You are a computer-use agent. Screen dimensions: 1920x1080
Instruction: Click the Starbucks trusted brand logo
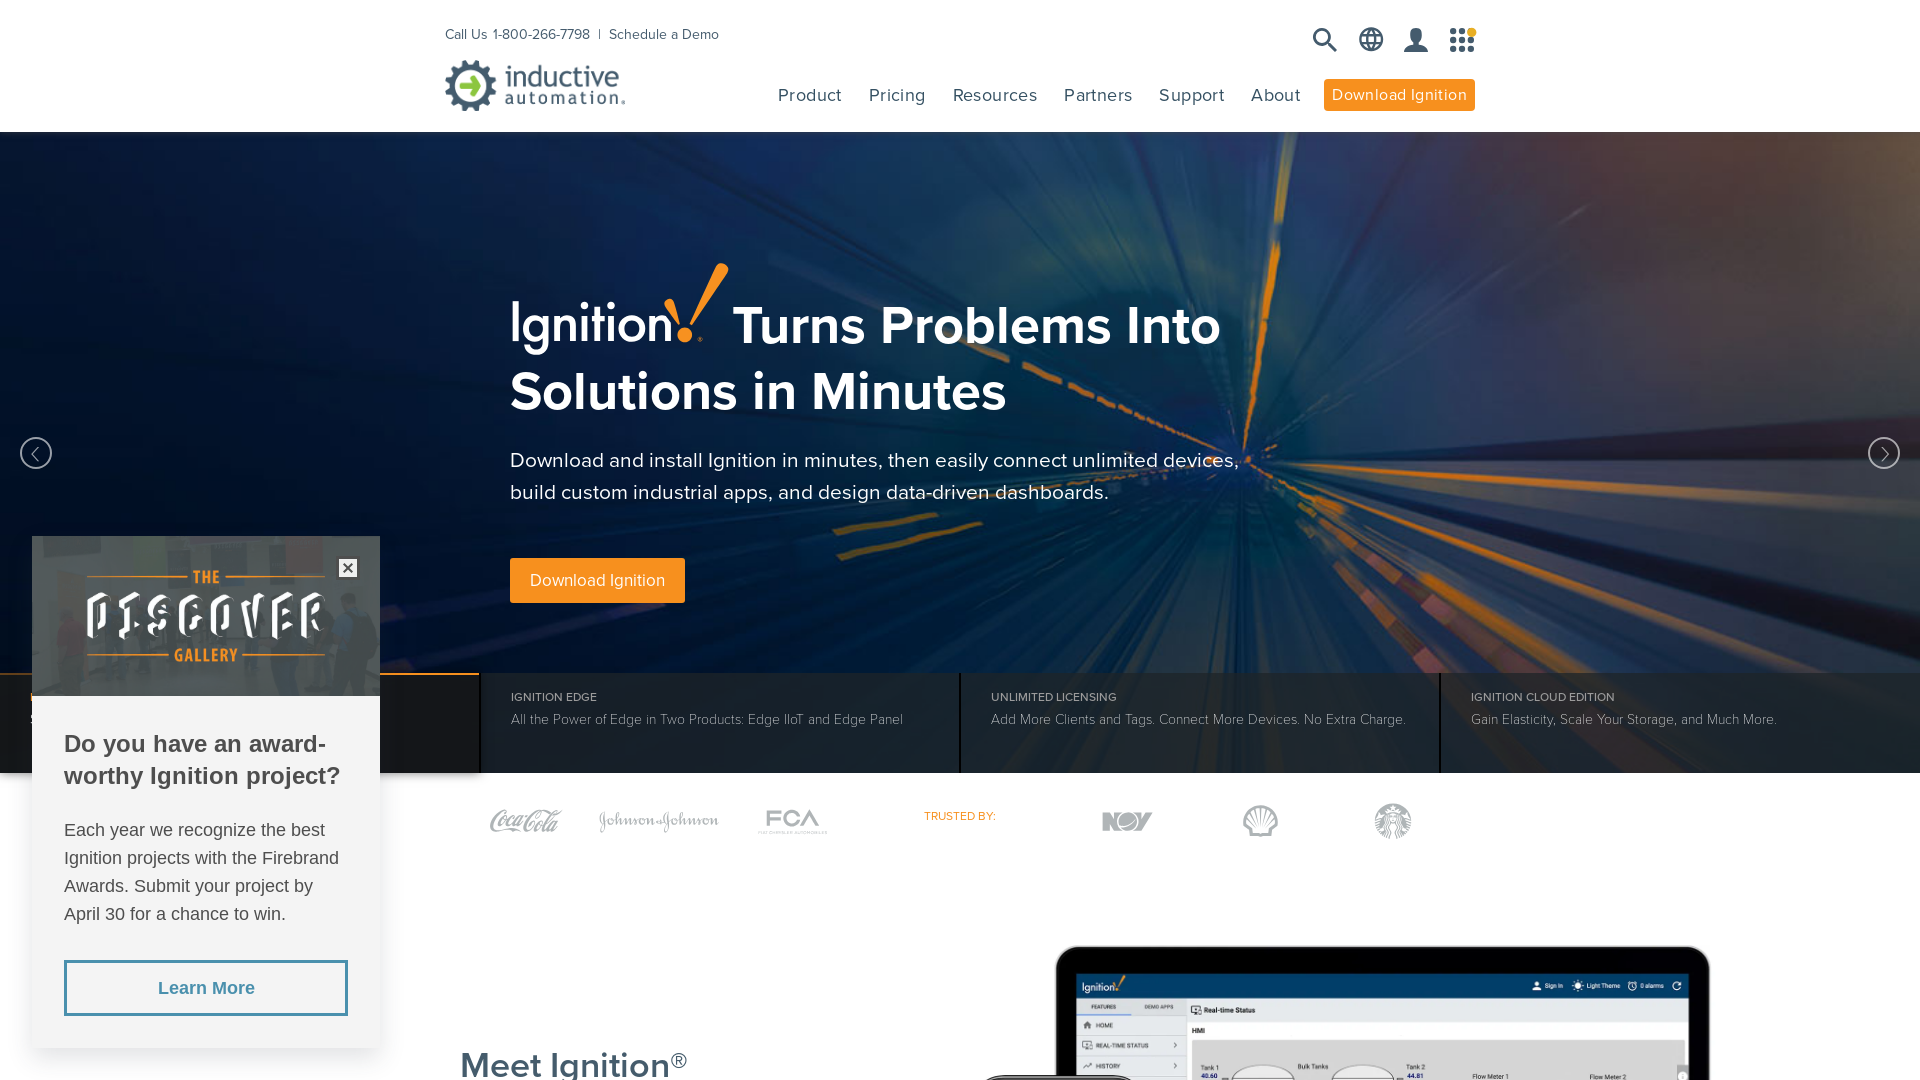(x=1393, y=820)
